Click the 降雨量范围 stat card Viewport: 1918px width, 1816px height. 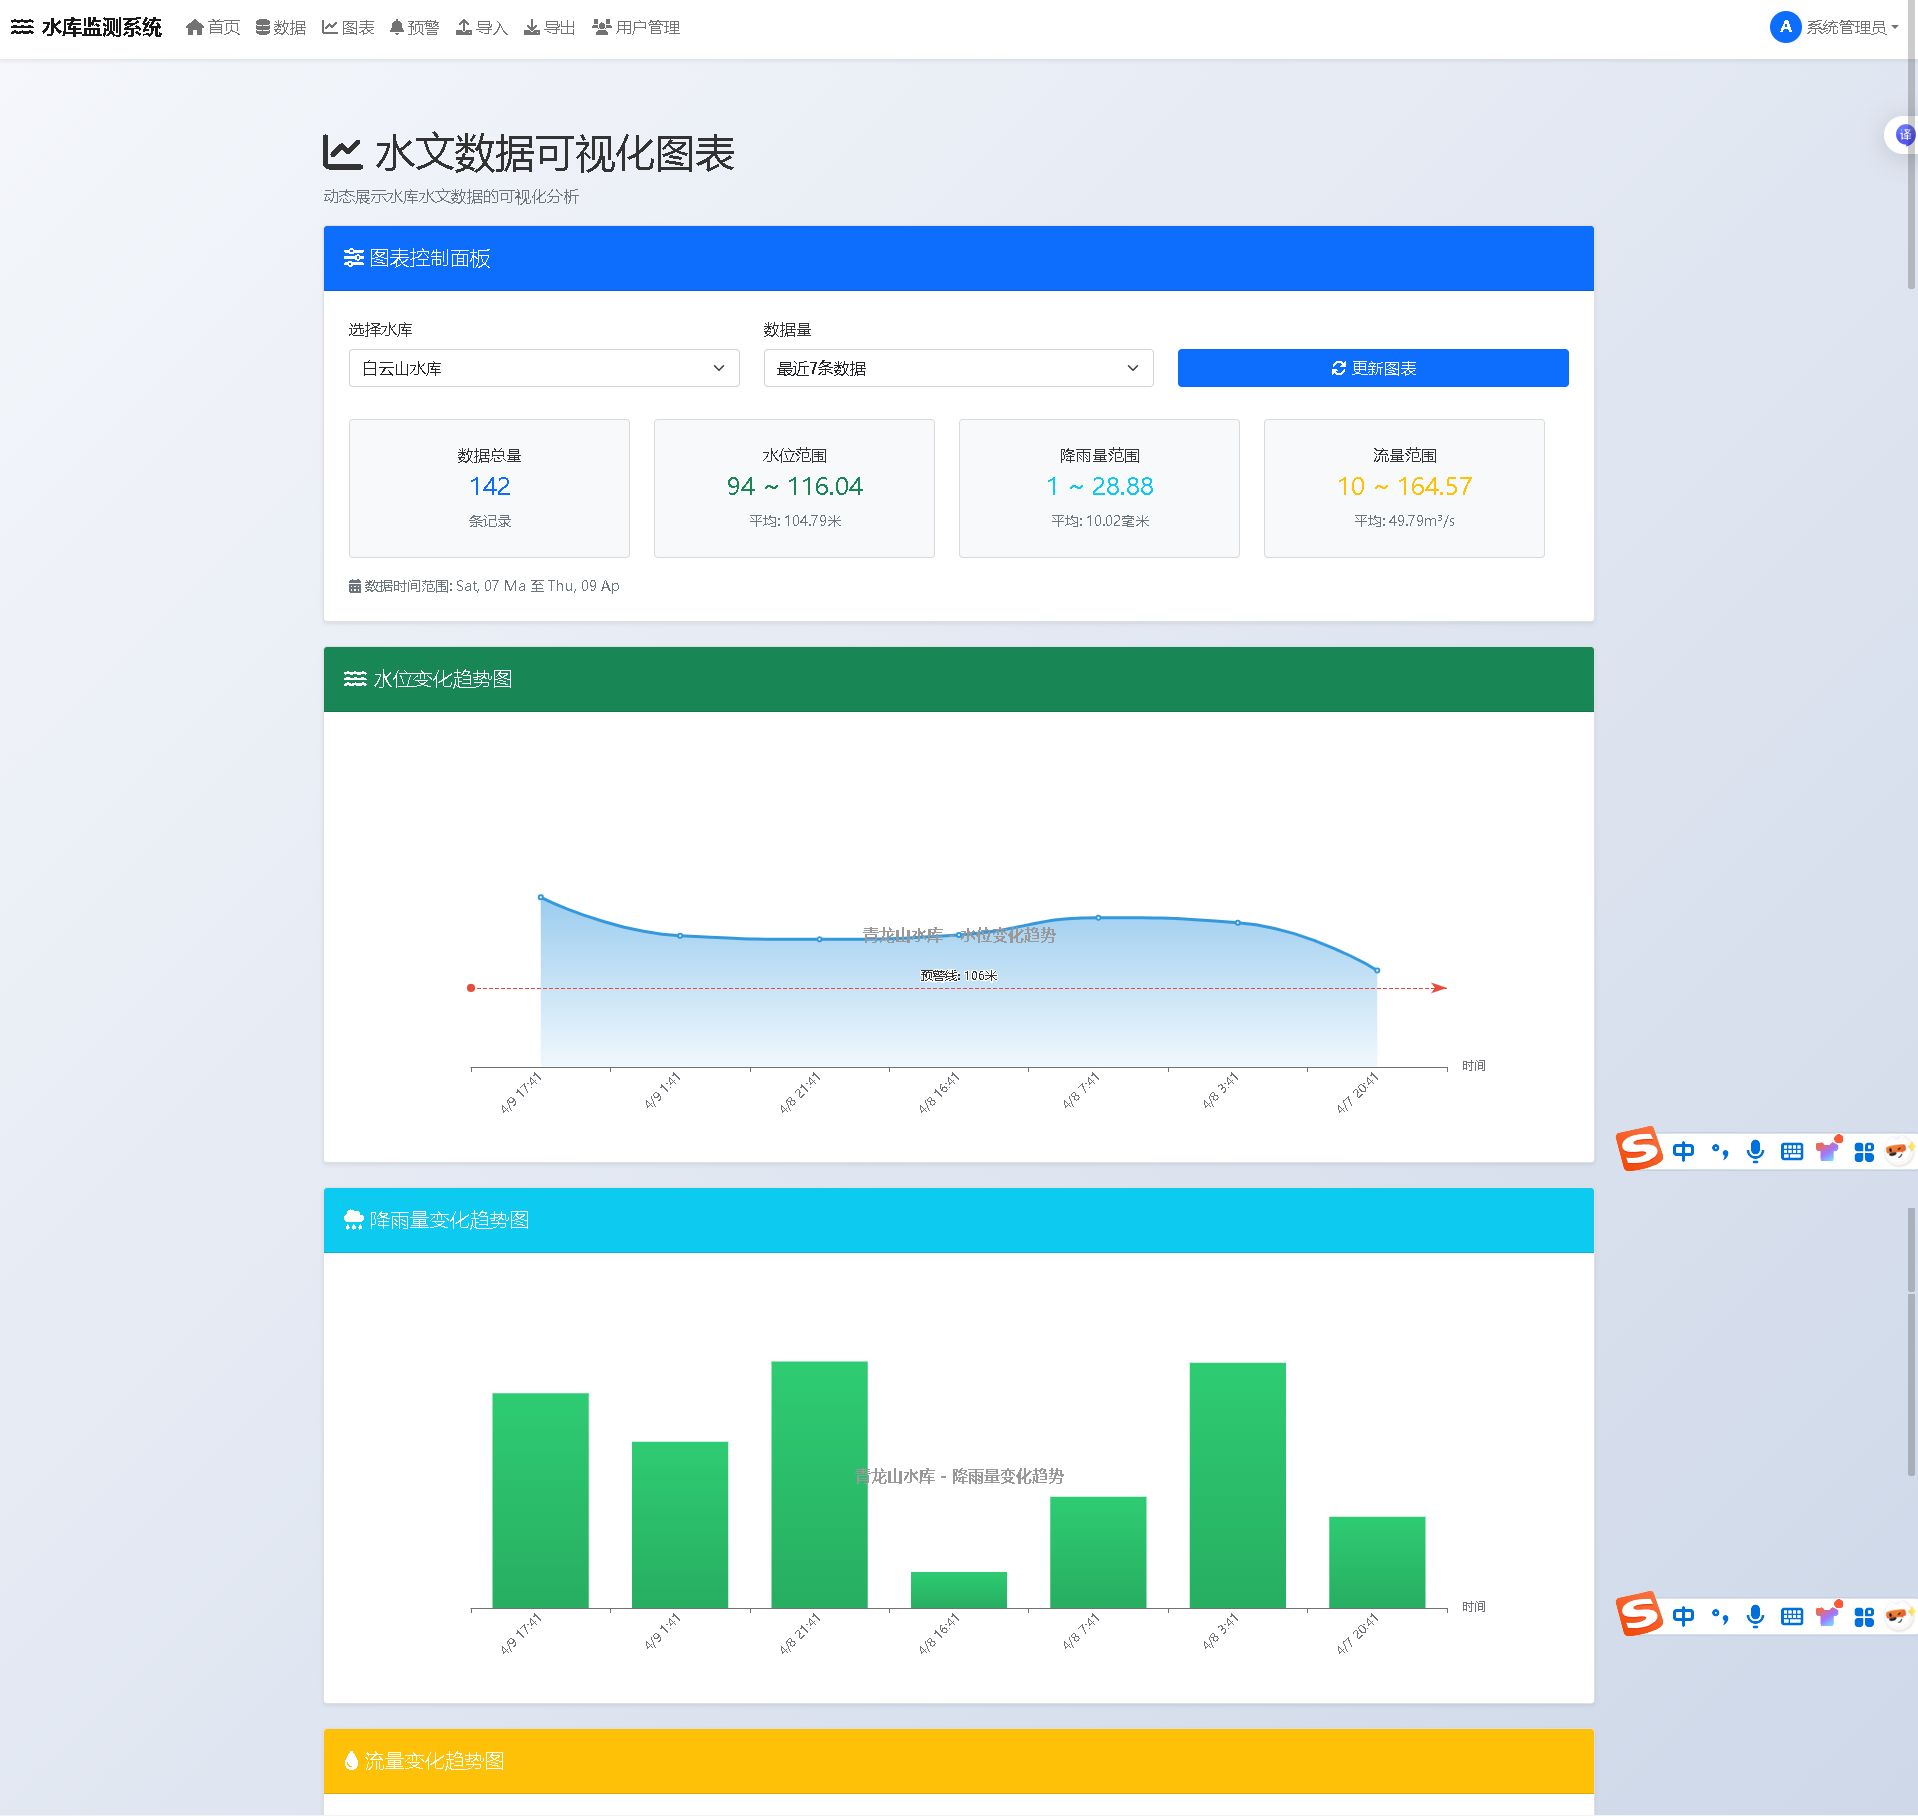1099,488
